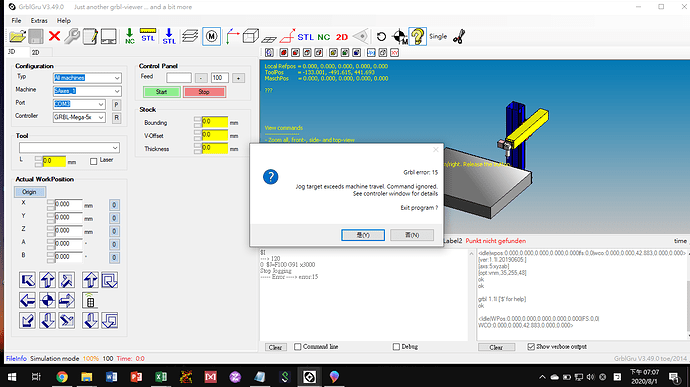Screen dimensions: 690x387
Task: Uncheck Show verbose output
Action: coord(531,347)
